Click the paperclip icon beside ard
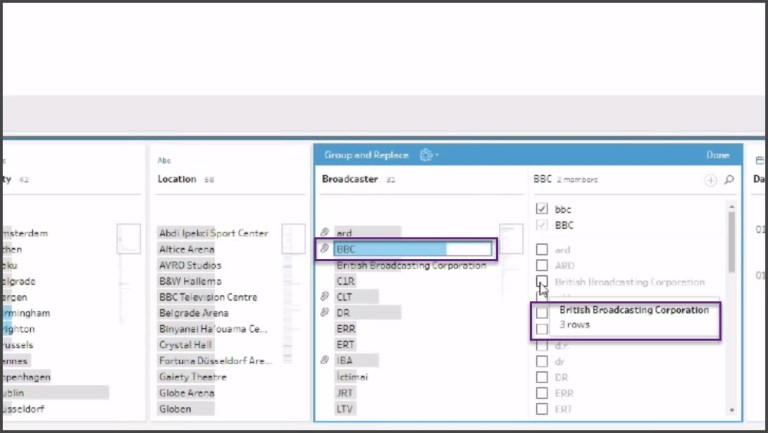This screenshot has height=433, width=768. 325,233
